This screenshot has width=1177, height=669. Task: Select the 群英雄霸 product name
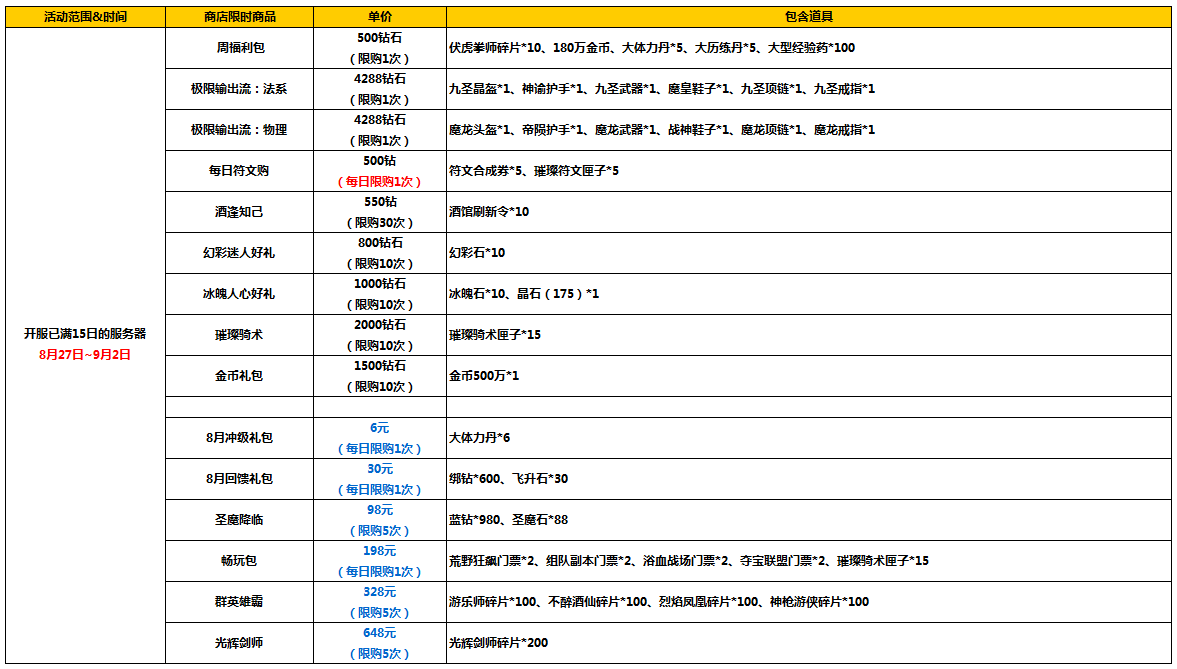tap(239, 602)
